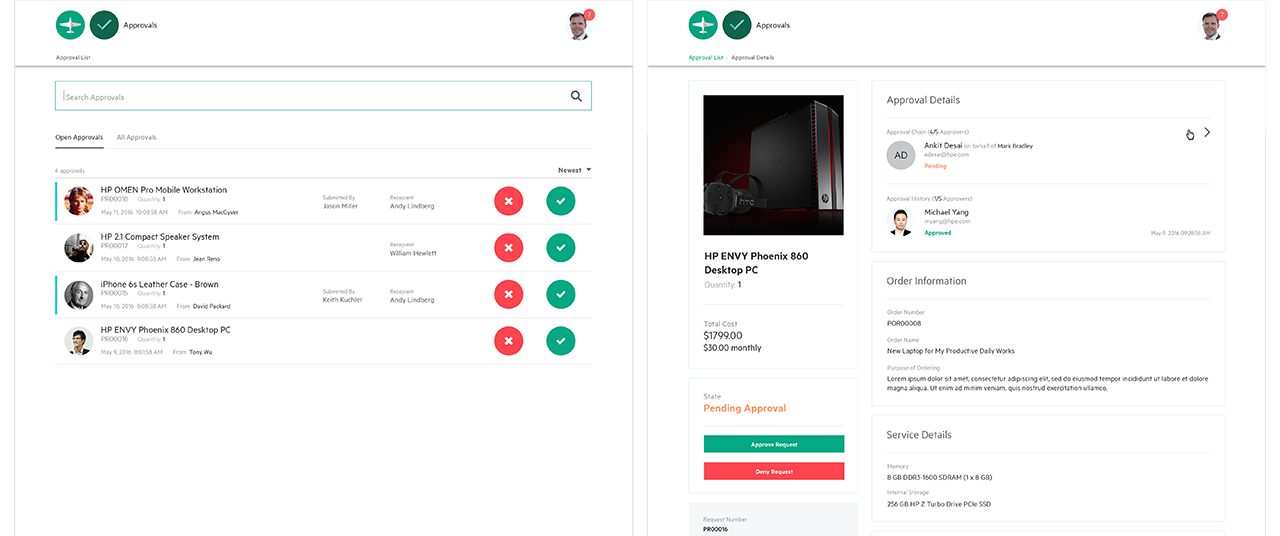Click submitter Jason Miller in the list
The width and height of the screenshot is (1280, 536).
340,206
